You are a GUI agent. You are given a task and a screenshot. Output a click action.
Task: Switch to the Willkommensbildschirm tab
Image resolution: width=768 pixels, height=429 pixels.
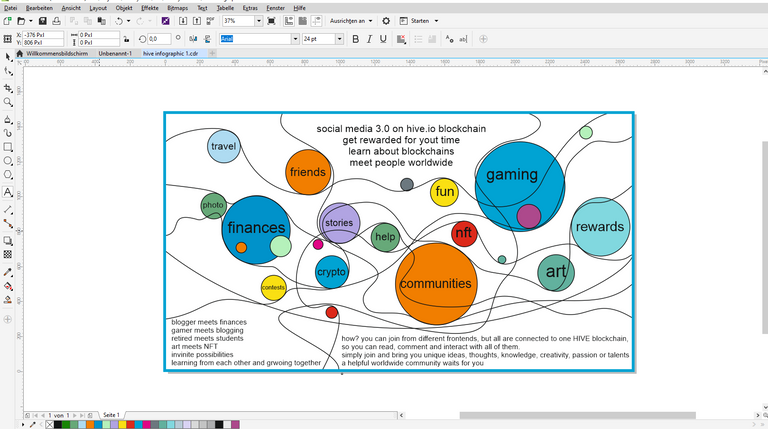tap(57, 53)
